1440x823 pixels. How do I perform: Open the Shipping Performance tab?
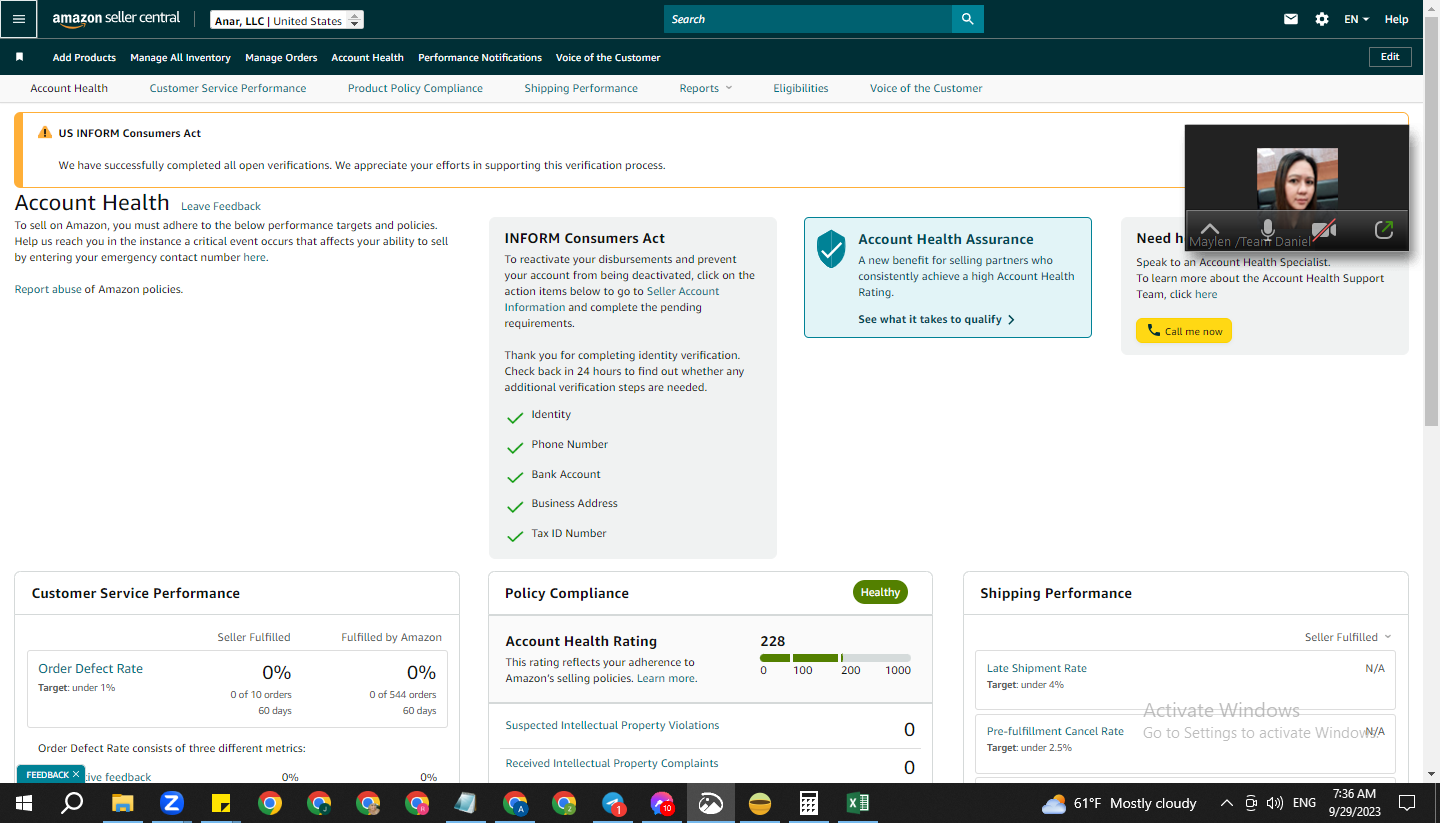point(581,88)
